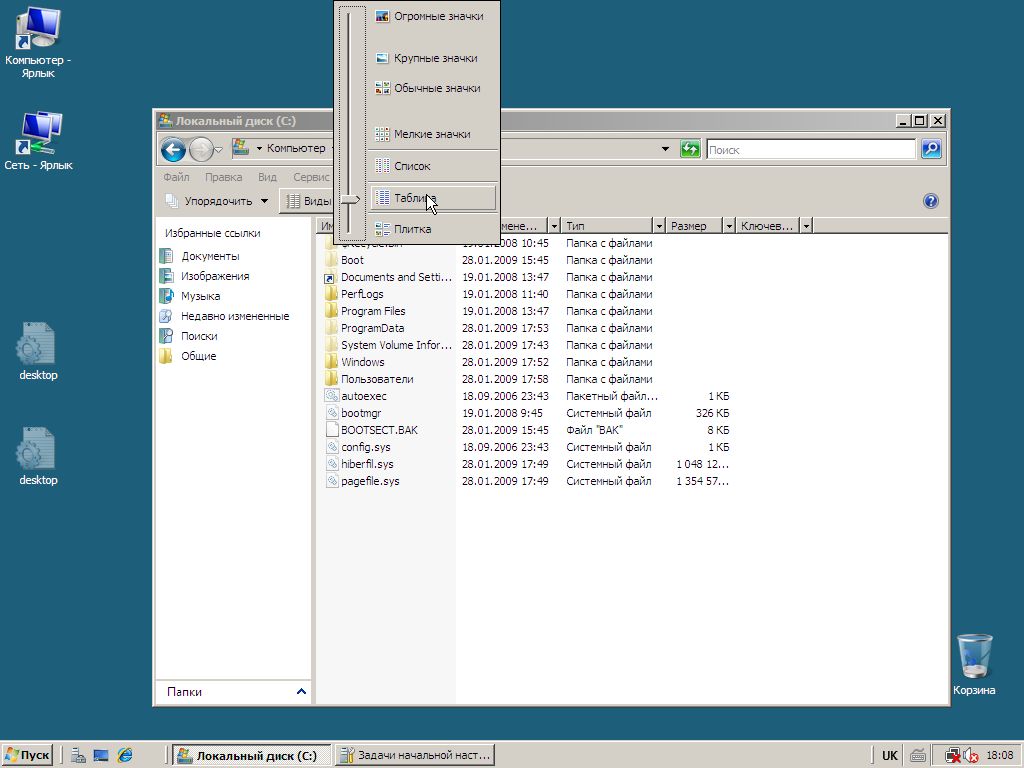This screenshot has width=1024, height=768.
Task: Open the Вид menu
Action: click(267, 177)
